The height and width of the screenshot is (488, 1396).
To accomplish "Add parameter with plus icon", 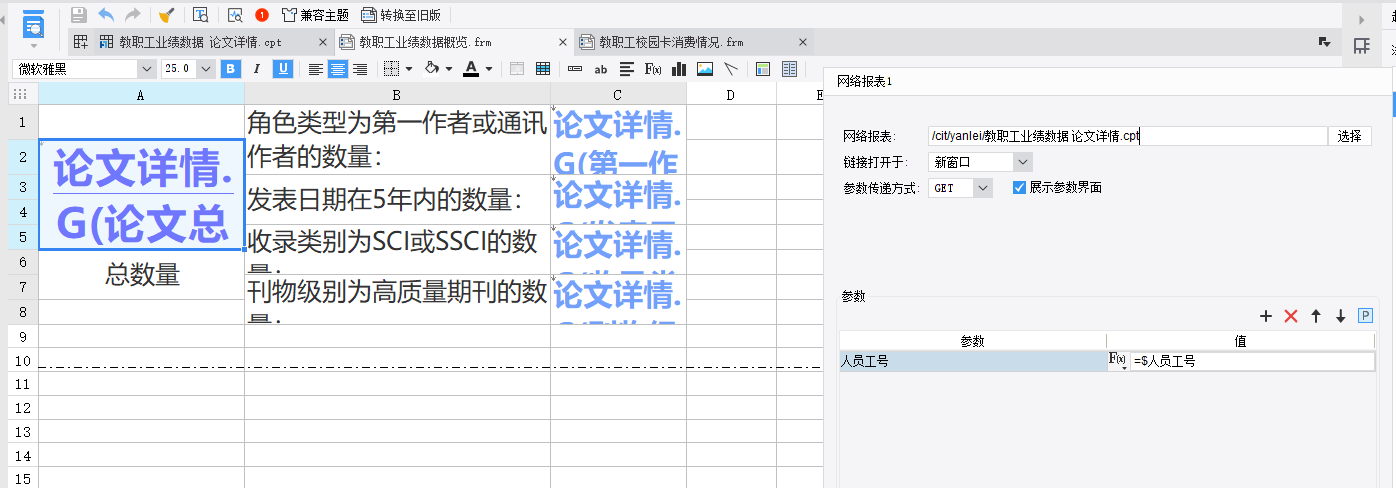I will 1266,316.
